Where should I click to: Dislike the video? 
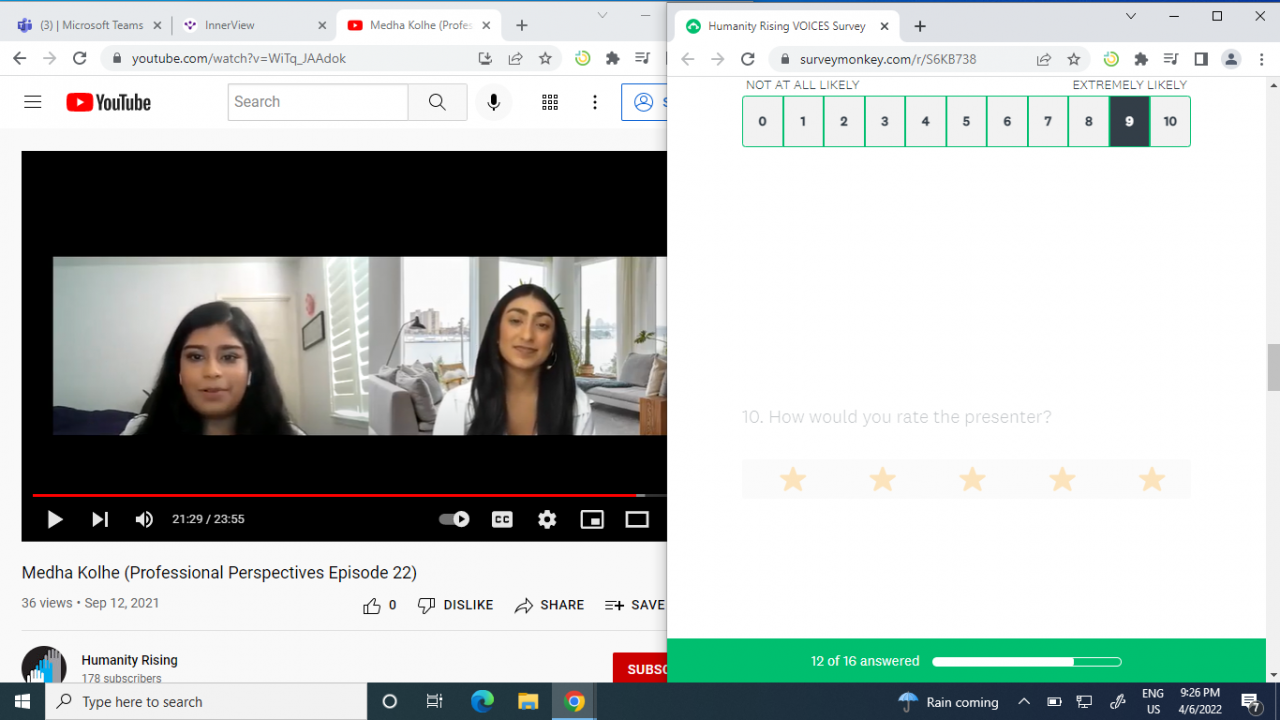tap(455, 605)
